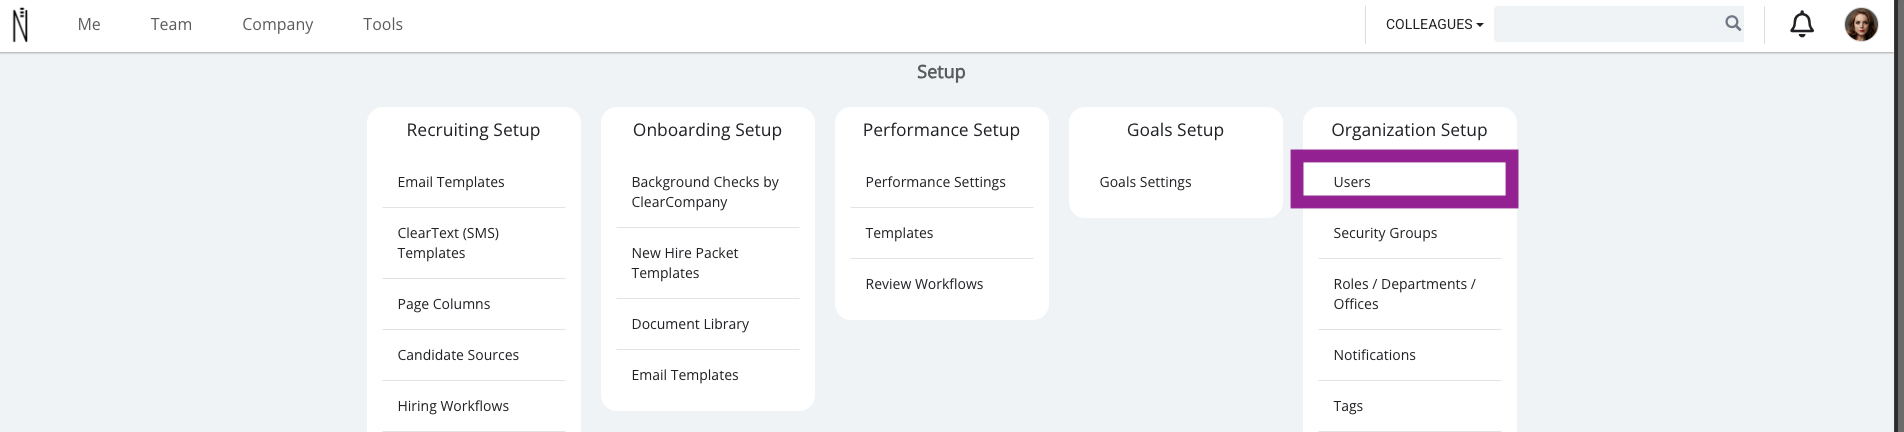Open the notifications bell

coord(1802,24)
